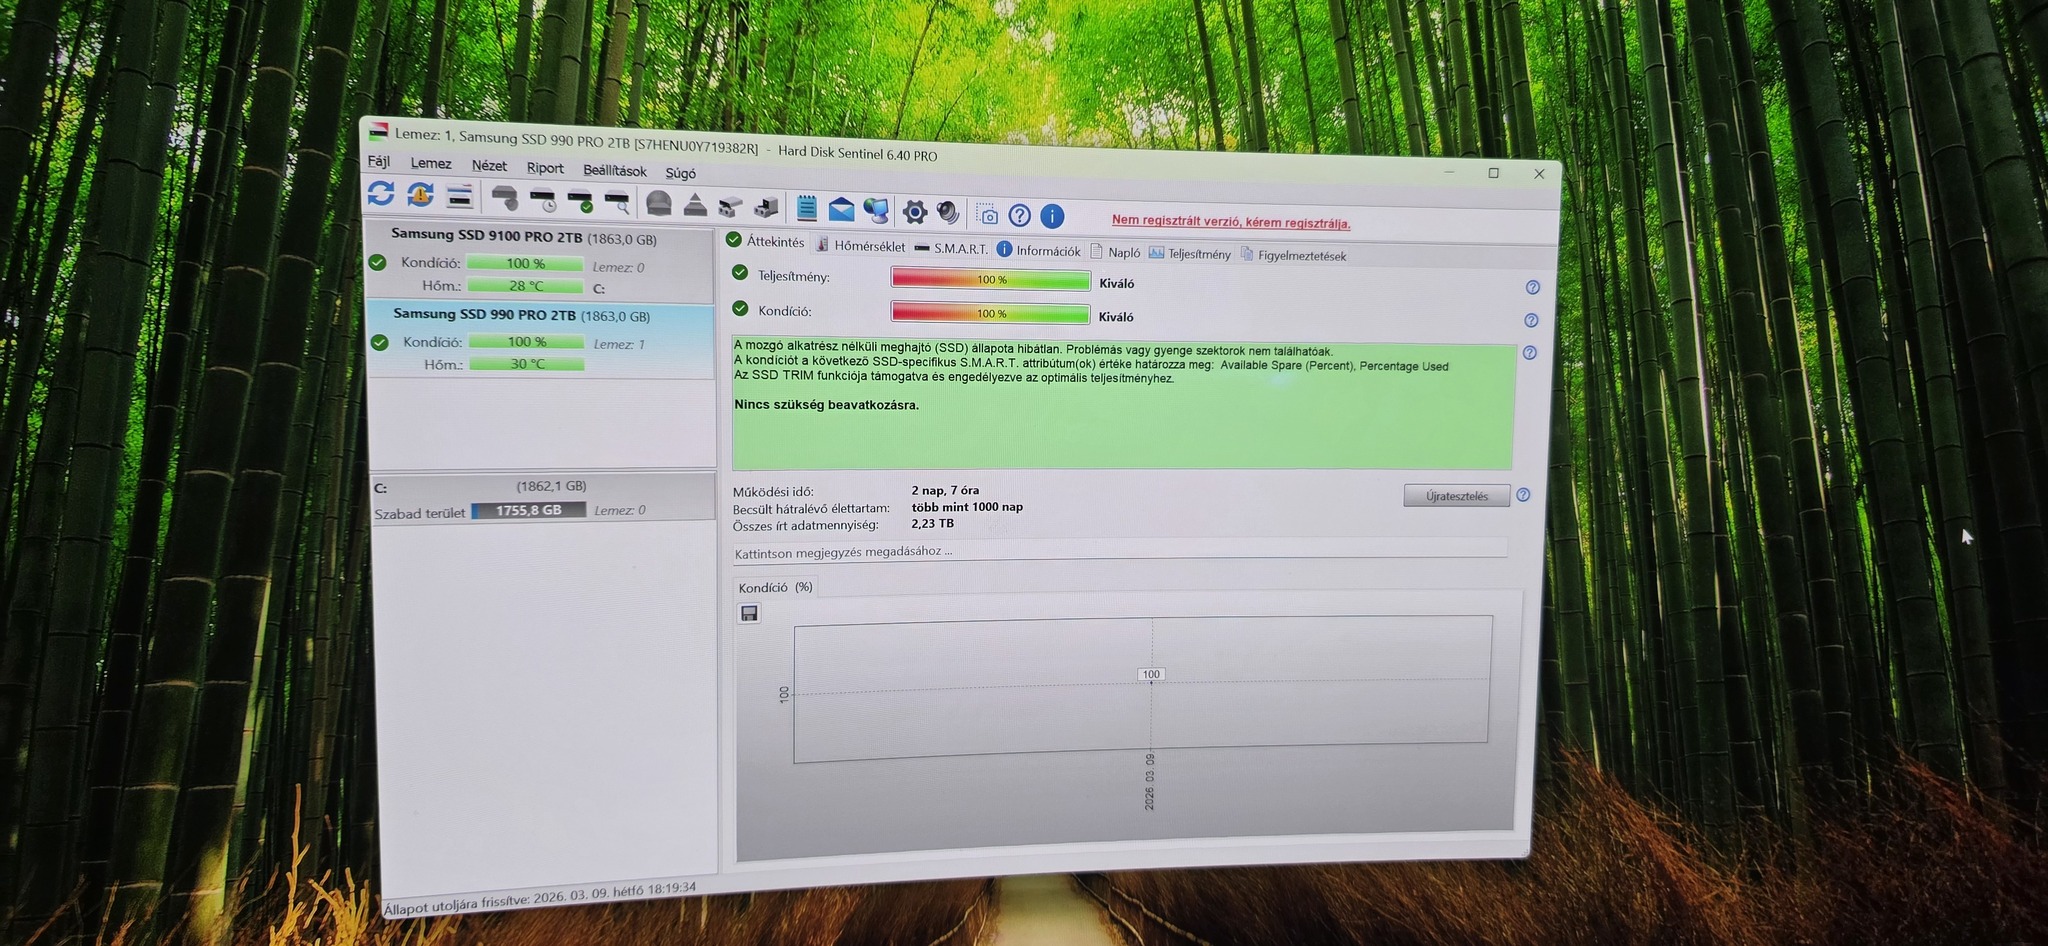The width and height of the screenshot is (2048, 946).
Task: Open the Lemez menu
Action: click(431, 163)
